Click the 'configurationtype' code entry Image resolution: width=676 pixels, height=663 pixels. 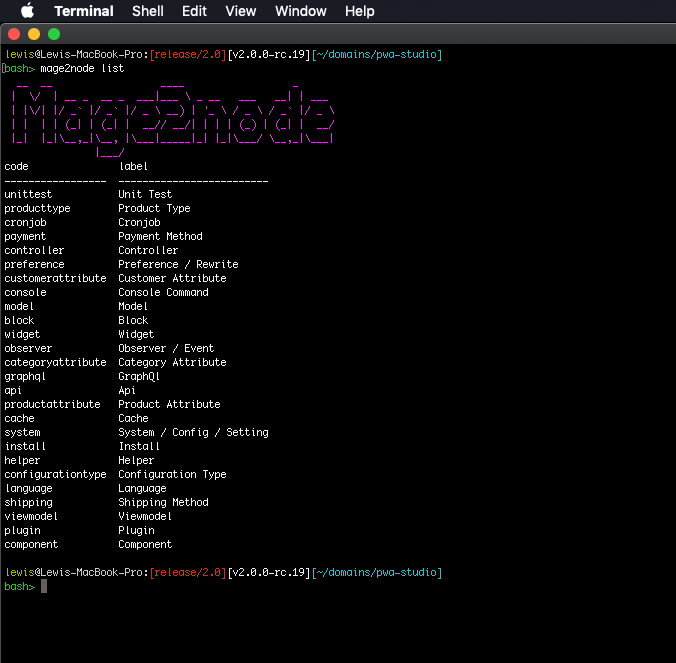(56, 475)
